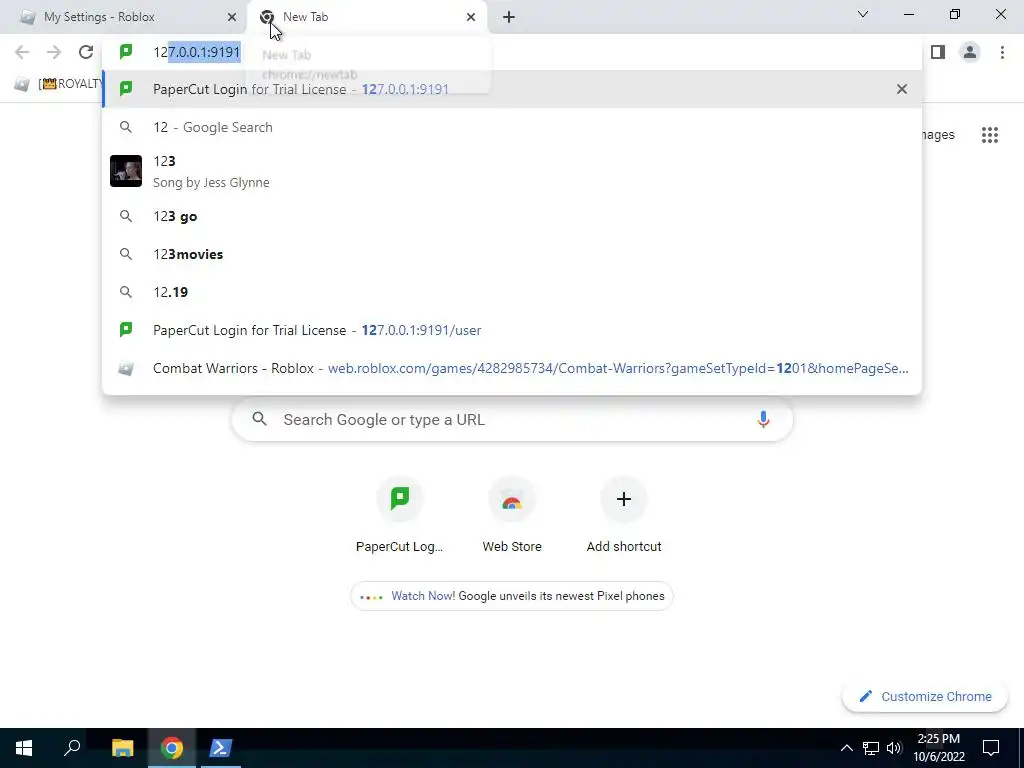
Task: Open the PaperCut Log... shortcut tile
Action: point(400,515)
